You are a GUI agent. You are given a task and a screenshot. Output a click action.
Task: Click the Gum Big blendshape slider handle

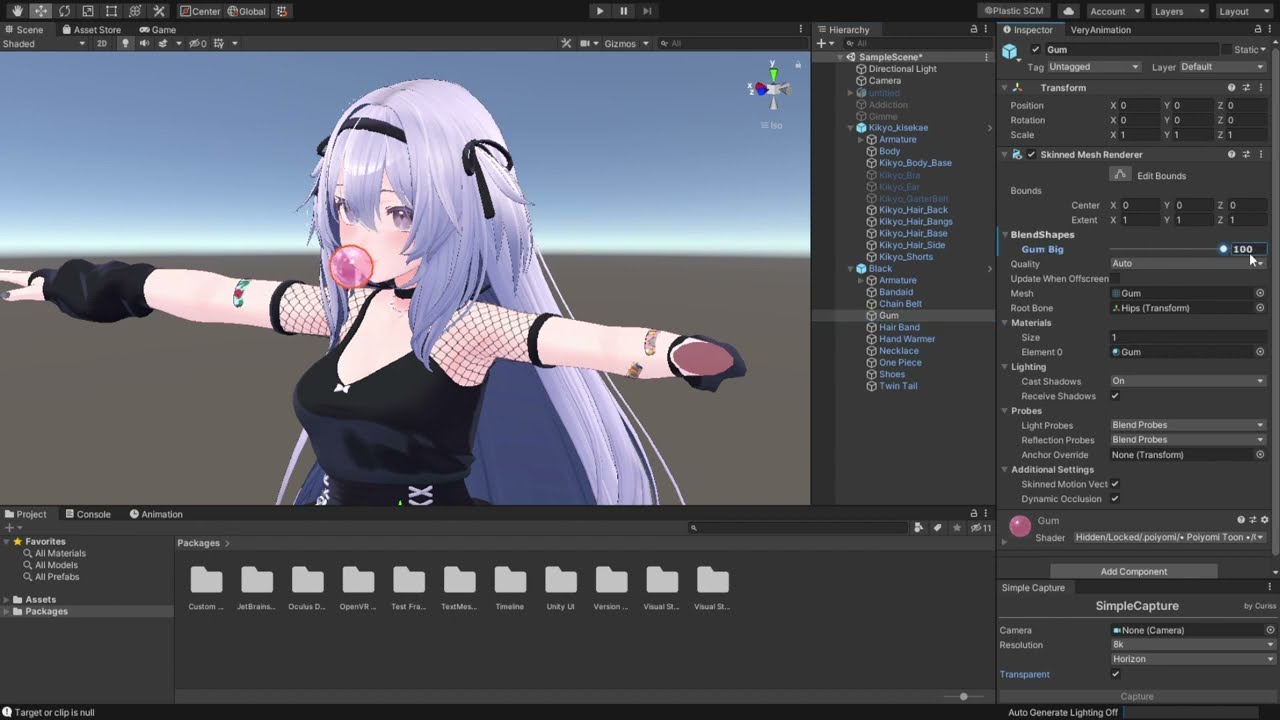1223,249
